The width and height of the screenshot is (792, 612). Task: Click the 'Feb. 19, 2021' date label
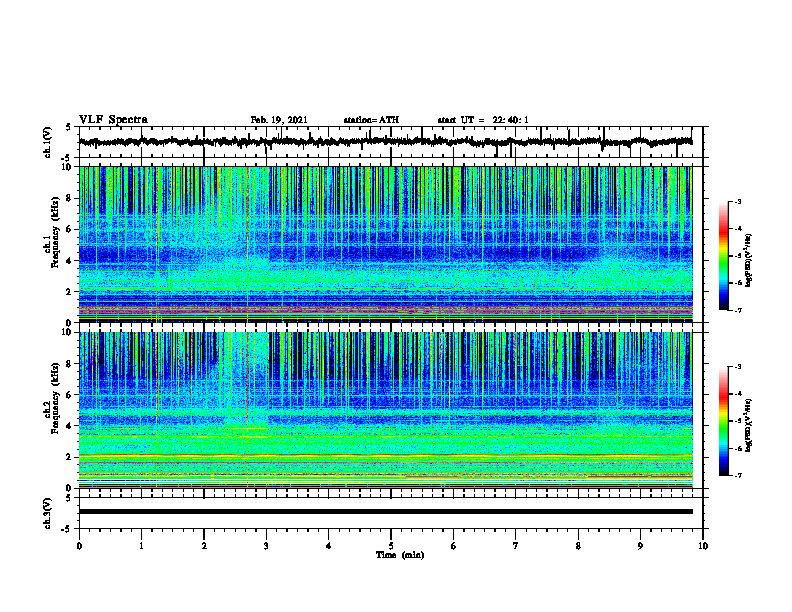pyautogui.click(x=279, y=120)
